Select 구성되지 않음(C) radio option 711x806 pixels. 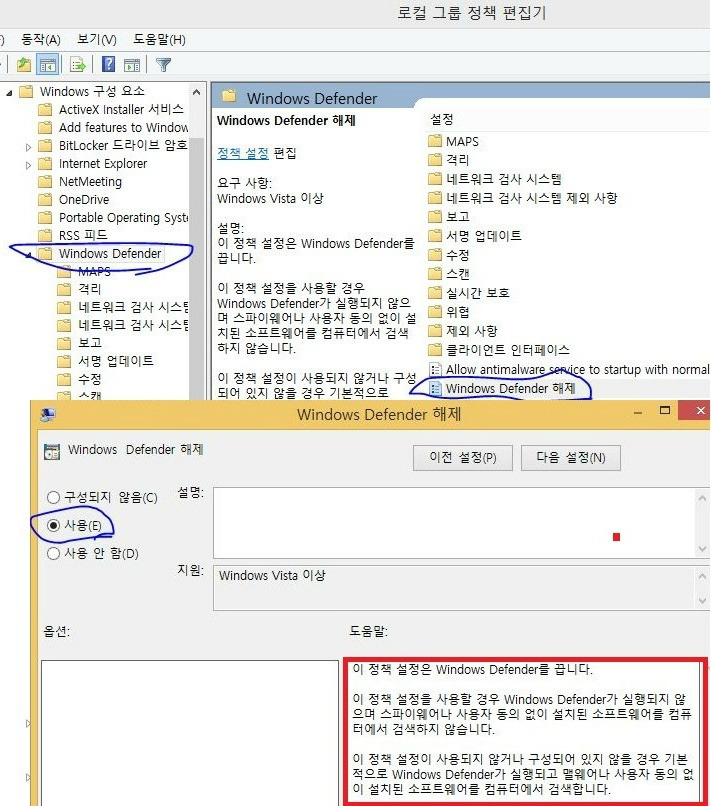102,497
